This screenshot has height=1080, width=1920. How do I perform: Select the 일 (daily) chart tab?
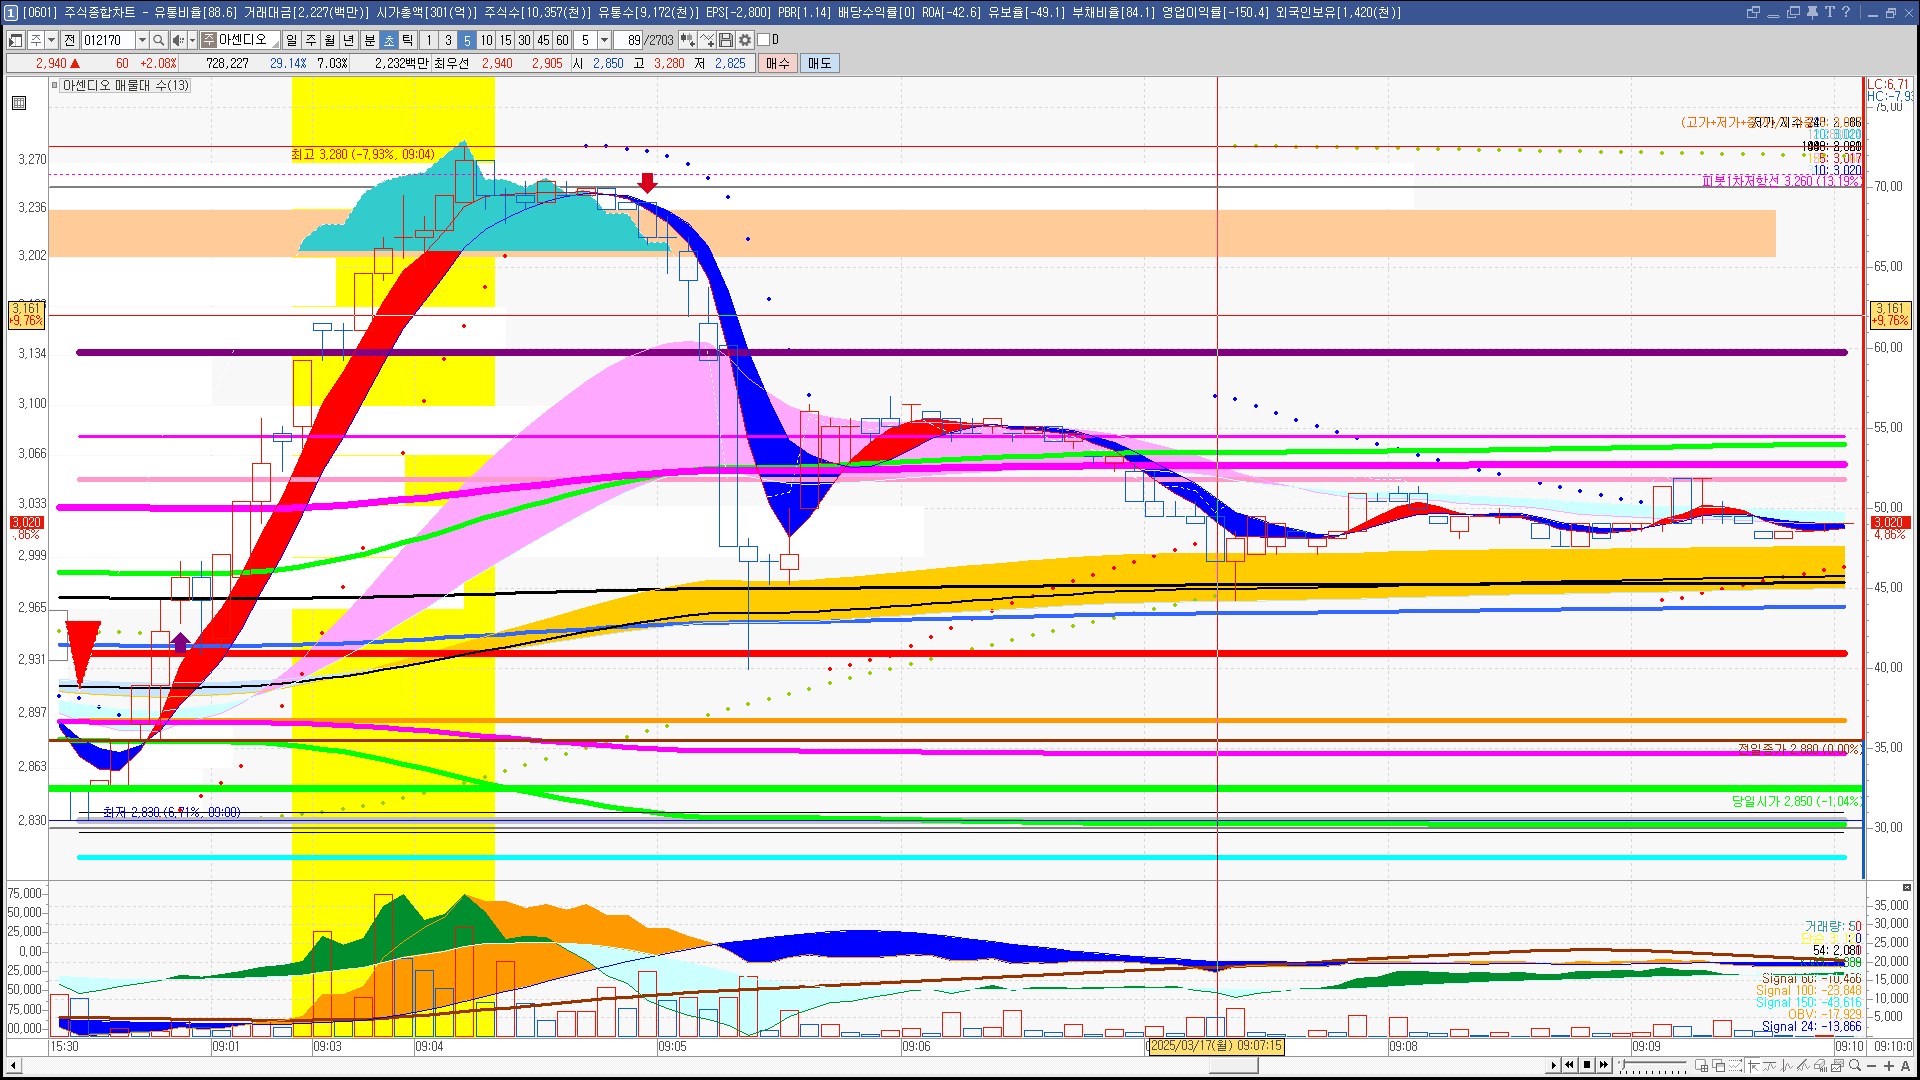click(291, 40)
